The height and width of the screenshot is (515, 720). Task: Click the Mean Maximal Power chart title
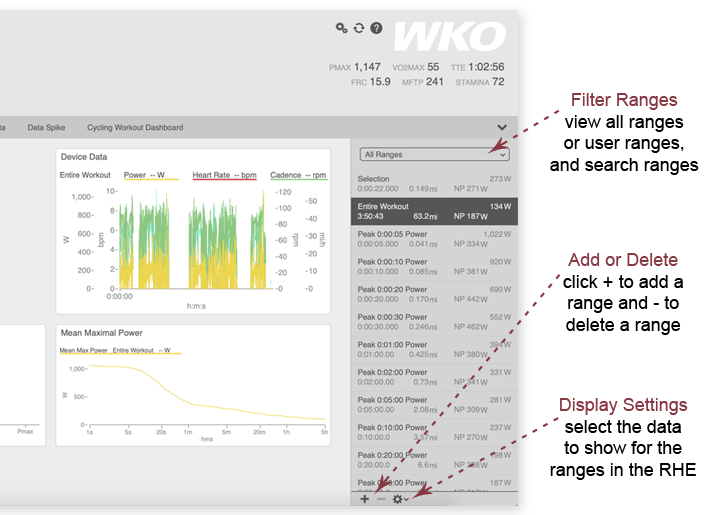[101, 333]
